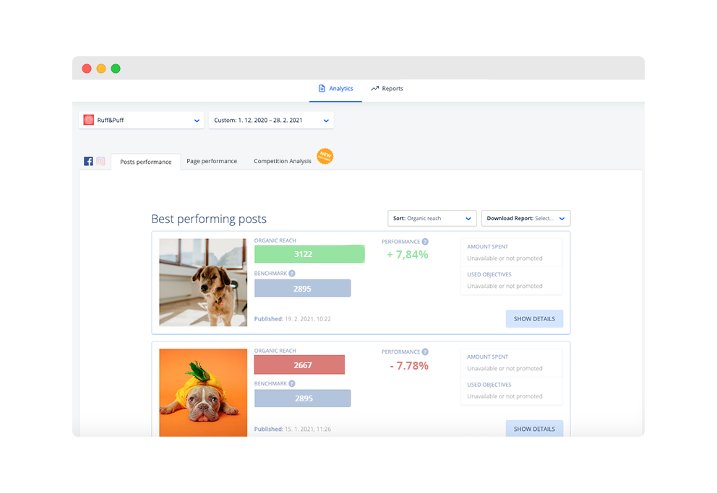Click Published: 19. 2. 2021, 10:22 text
Screen dimensions: 717x493
[x=293, y=319]
